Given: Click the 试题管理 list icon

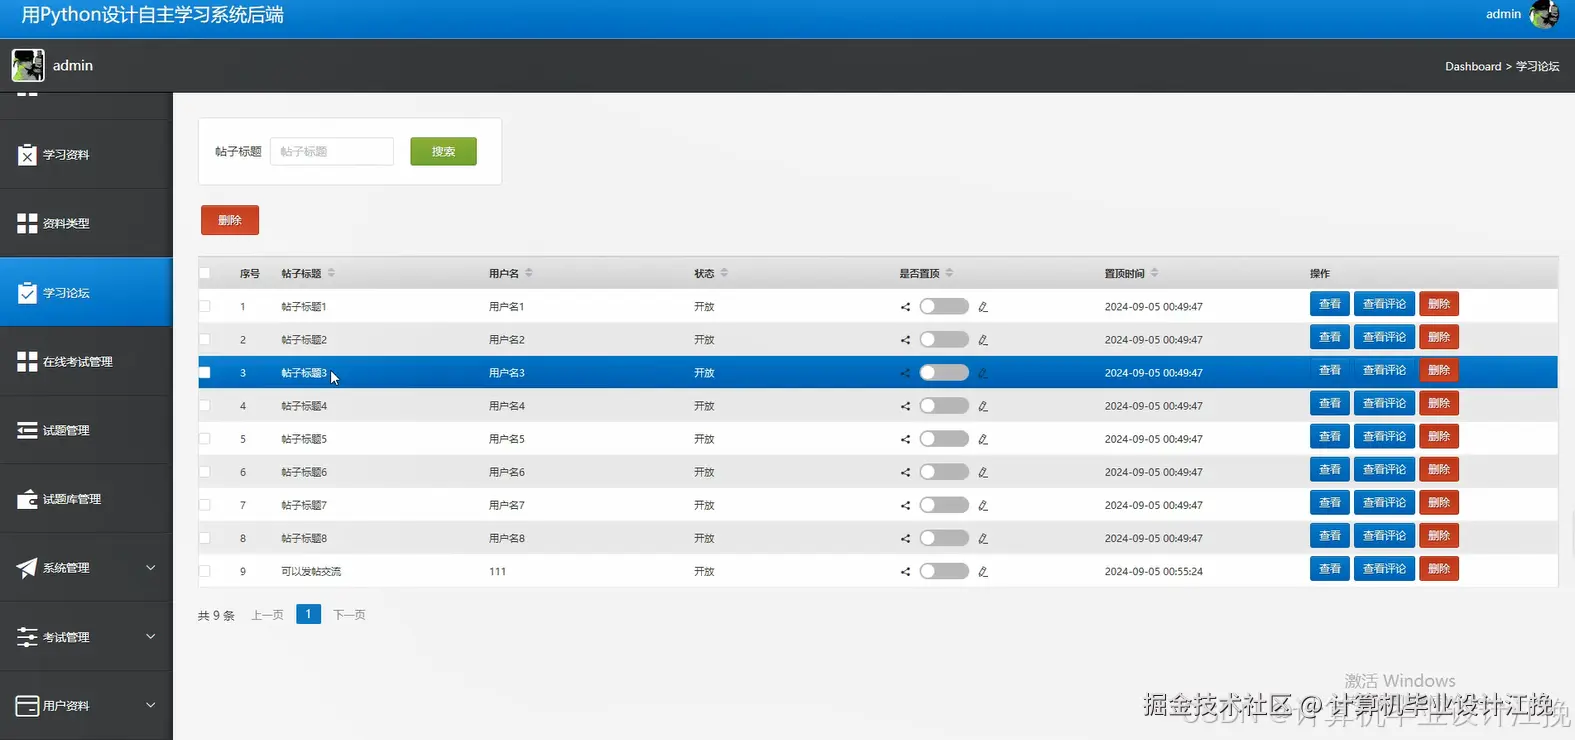Looking at the screenshot, I should coord(27,430).
